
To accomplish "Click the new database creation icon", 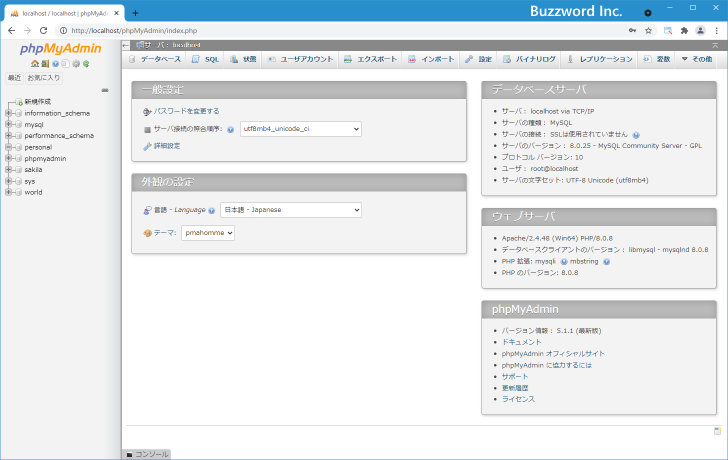I will pyautogui.click(x=19, y=102).
